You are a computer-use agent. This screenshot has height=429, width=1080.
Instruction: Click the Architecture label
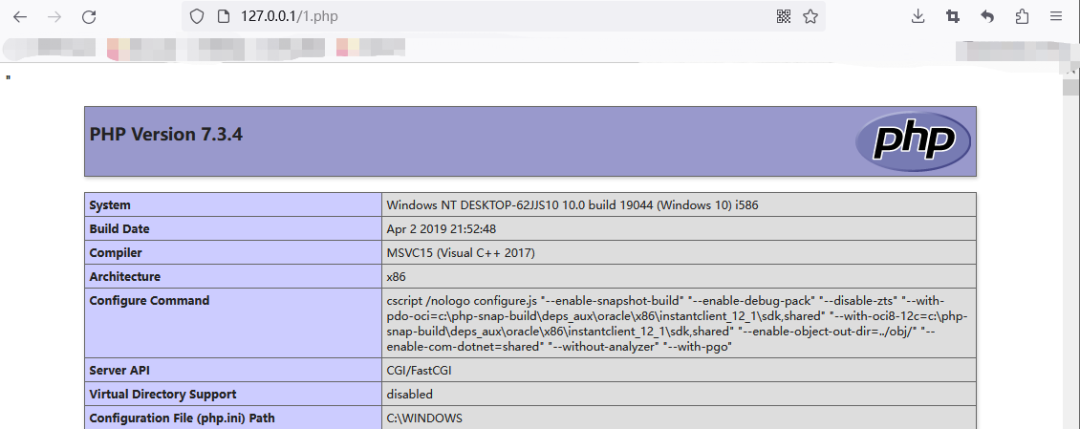point(125,277)
